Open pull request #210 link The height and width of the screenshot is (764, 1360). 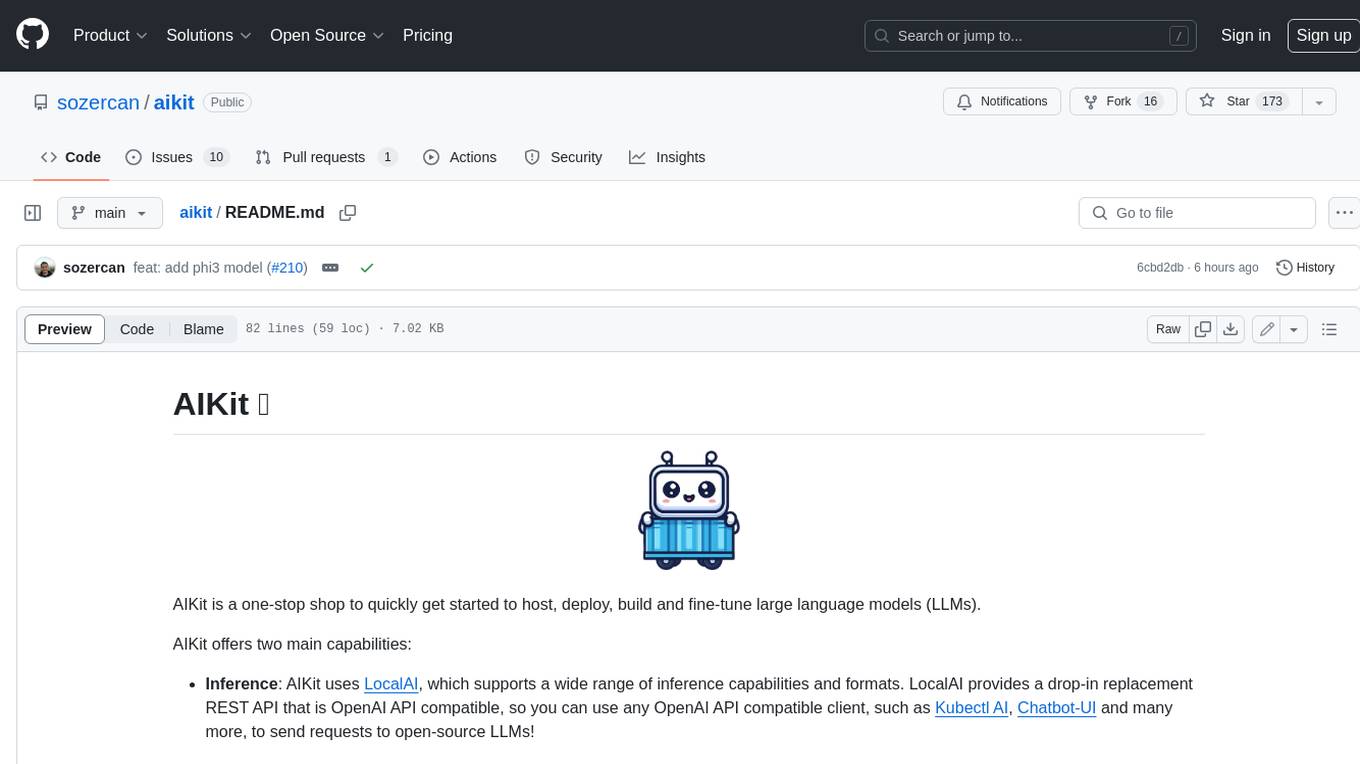(287, 268)
